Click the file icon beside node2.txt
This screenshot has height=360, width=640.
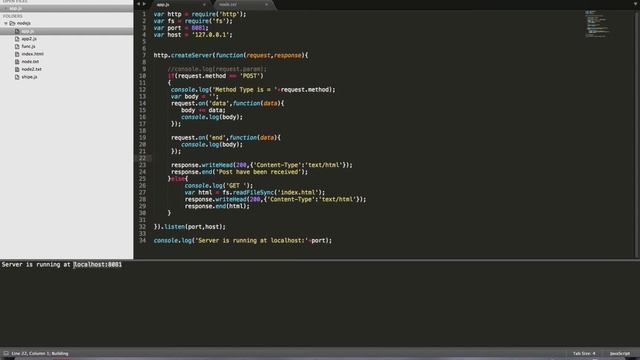pyautogui.click(x=17, y=69)
